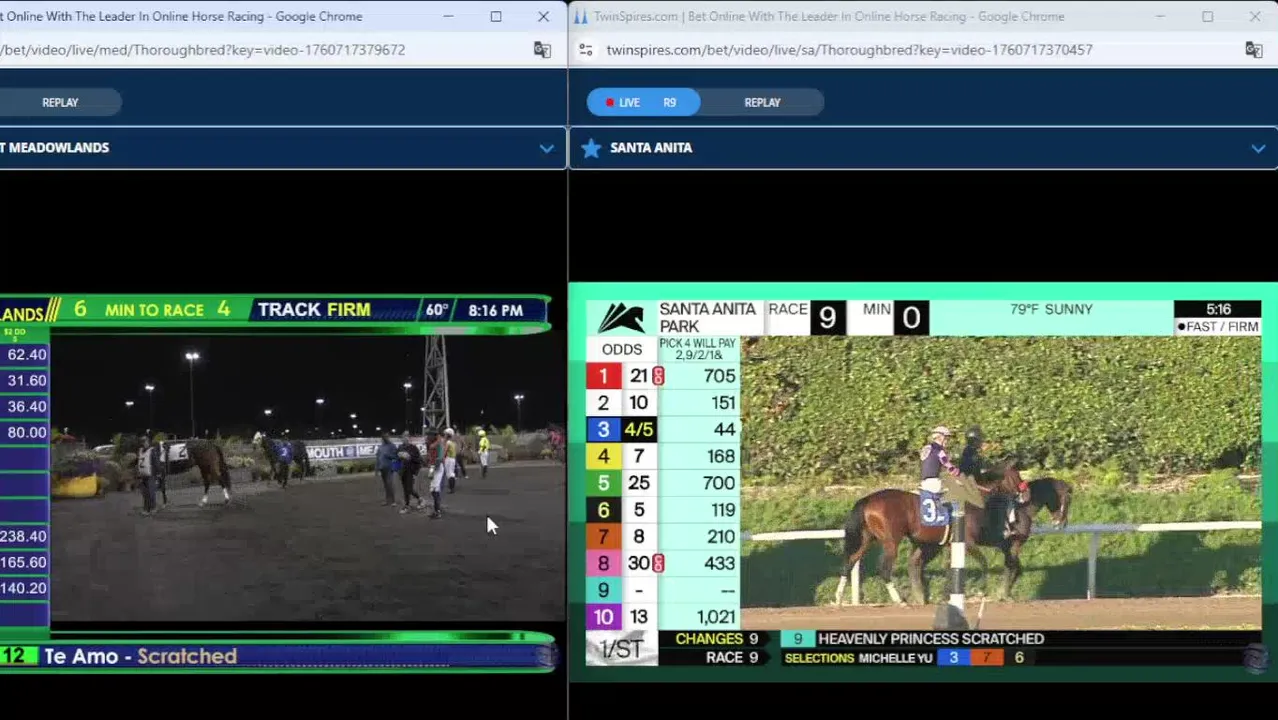Screen dimensions: 1278x720
Task: Click the 4/5 odds for horse 3
Action: pos(638,429)
